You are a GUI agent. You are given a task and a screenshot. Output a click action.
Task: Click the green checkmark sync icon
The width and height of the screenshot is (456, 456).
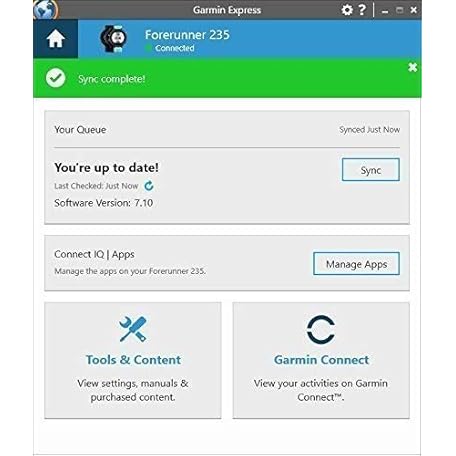(x=56, y=78)
